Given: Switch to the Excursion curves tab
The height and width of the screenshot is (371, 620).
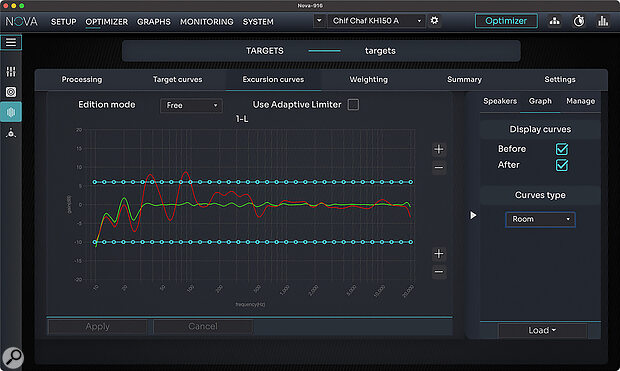Looking at the screenshot, I should (273, 80).
